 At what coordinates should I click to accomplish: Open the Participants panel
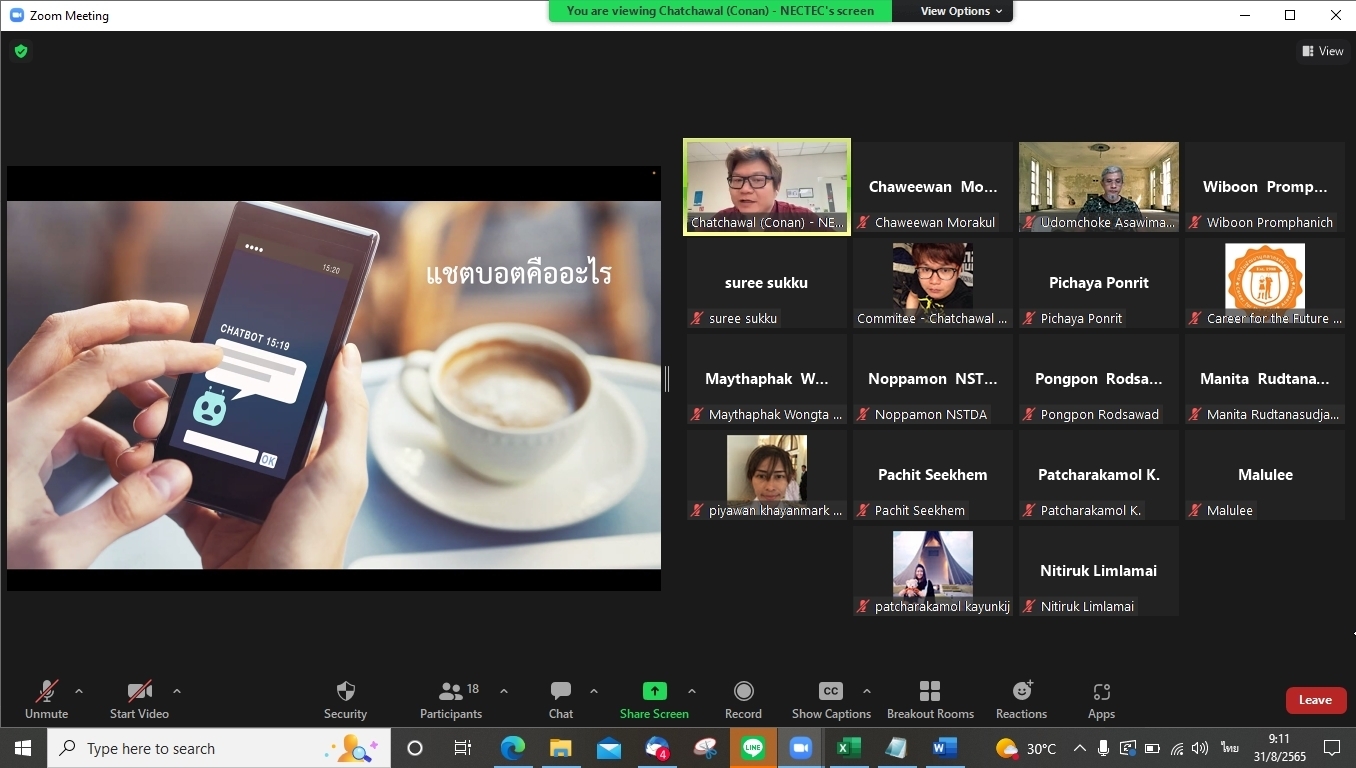coord(451,692)
